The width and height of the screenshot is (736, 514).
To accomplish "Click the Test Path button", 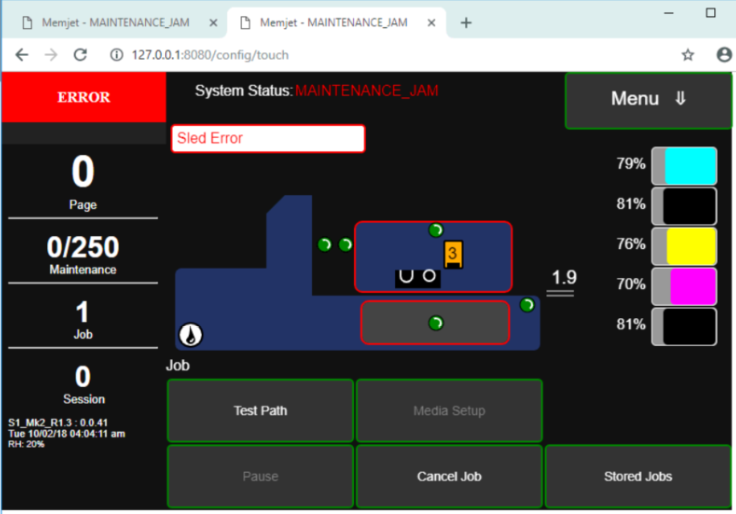I will point(260,411).
